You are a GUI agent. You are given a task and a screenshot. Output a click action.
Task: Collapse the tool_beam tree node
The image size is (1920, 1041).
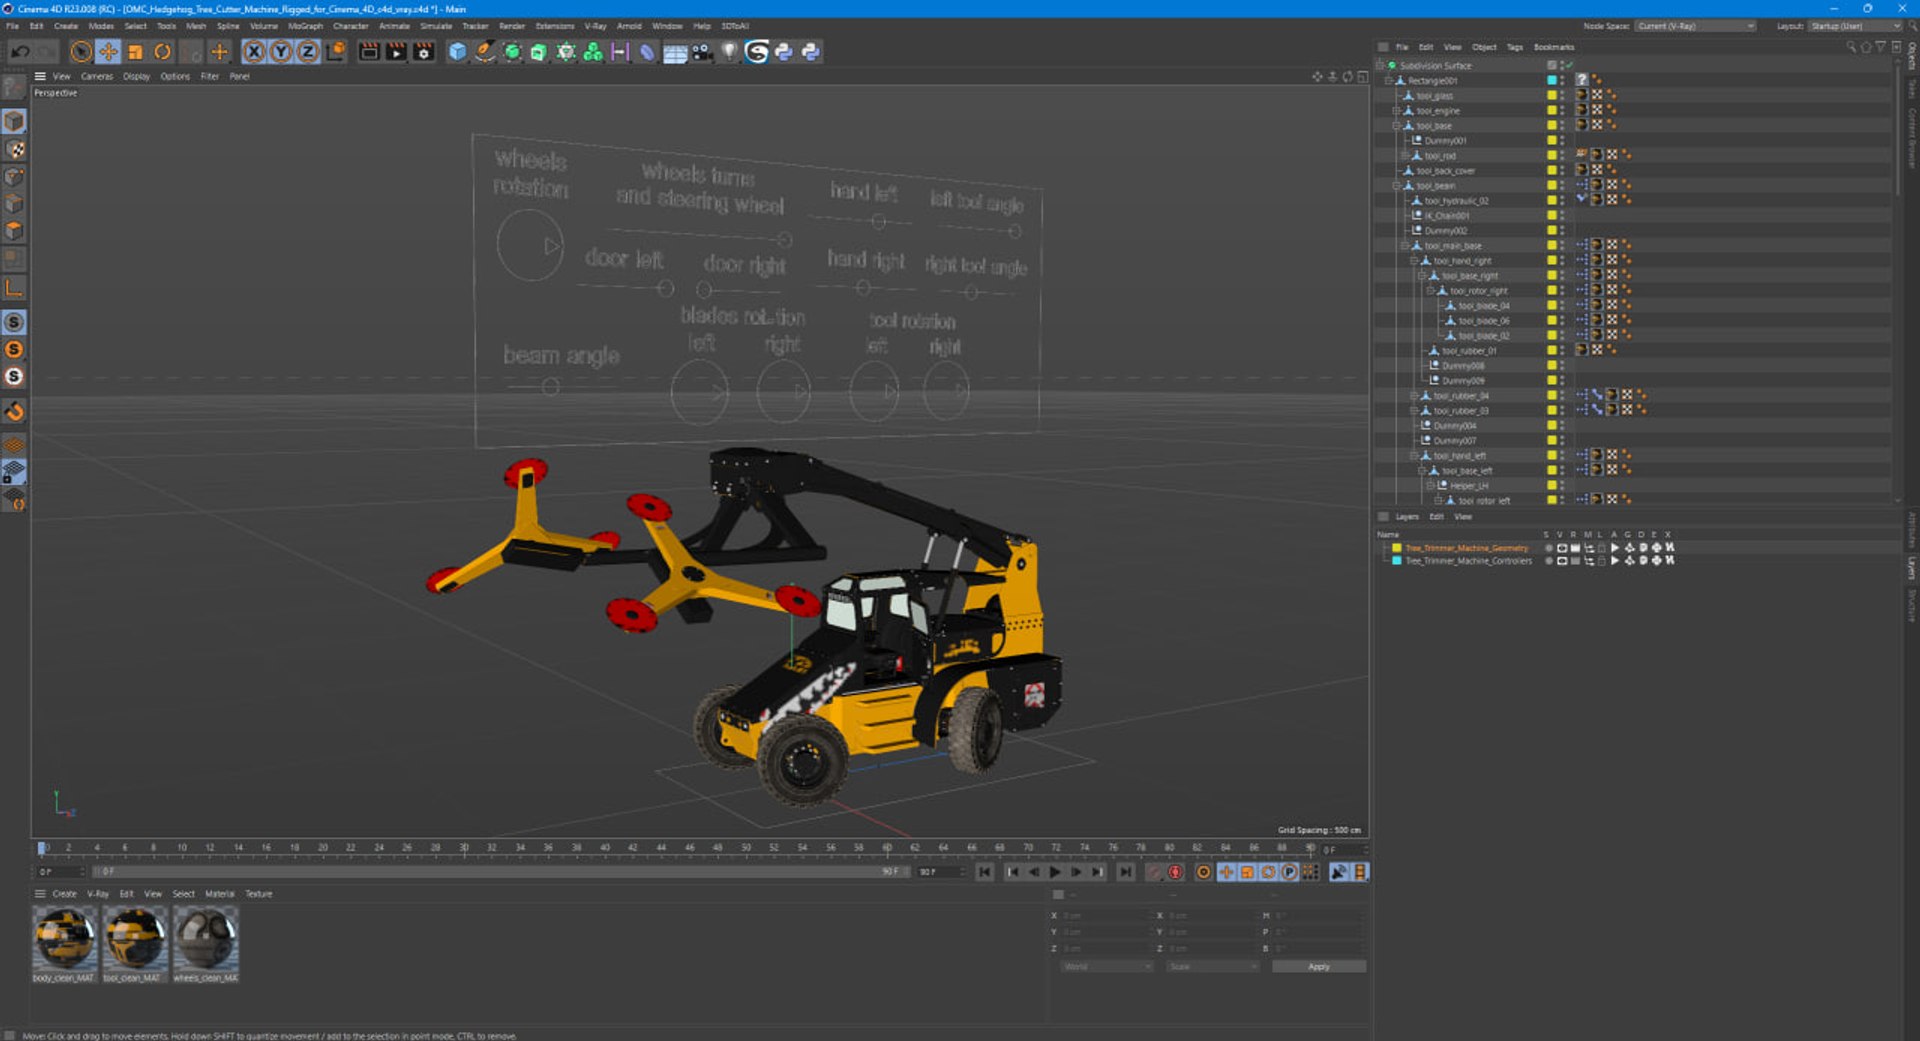(x=1397, y=186)
